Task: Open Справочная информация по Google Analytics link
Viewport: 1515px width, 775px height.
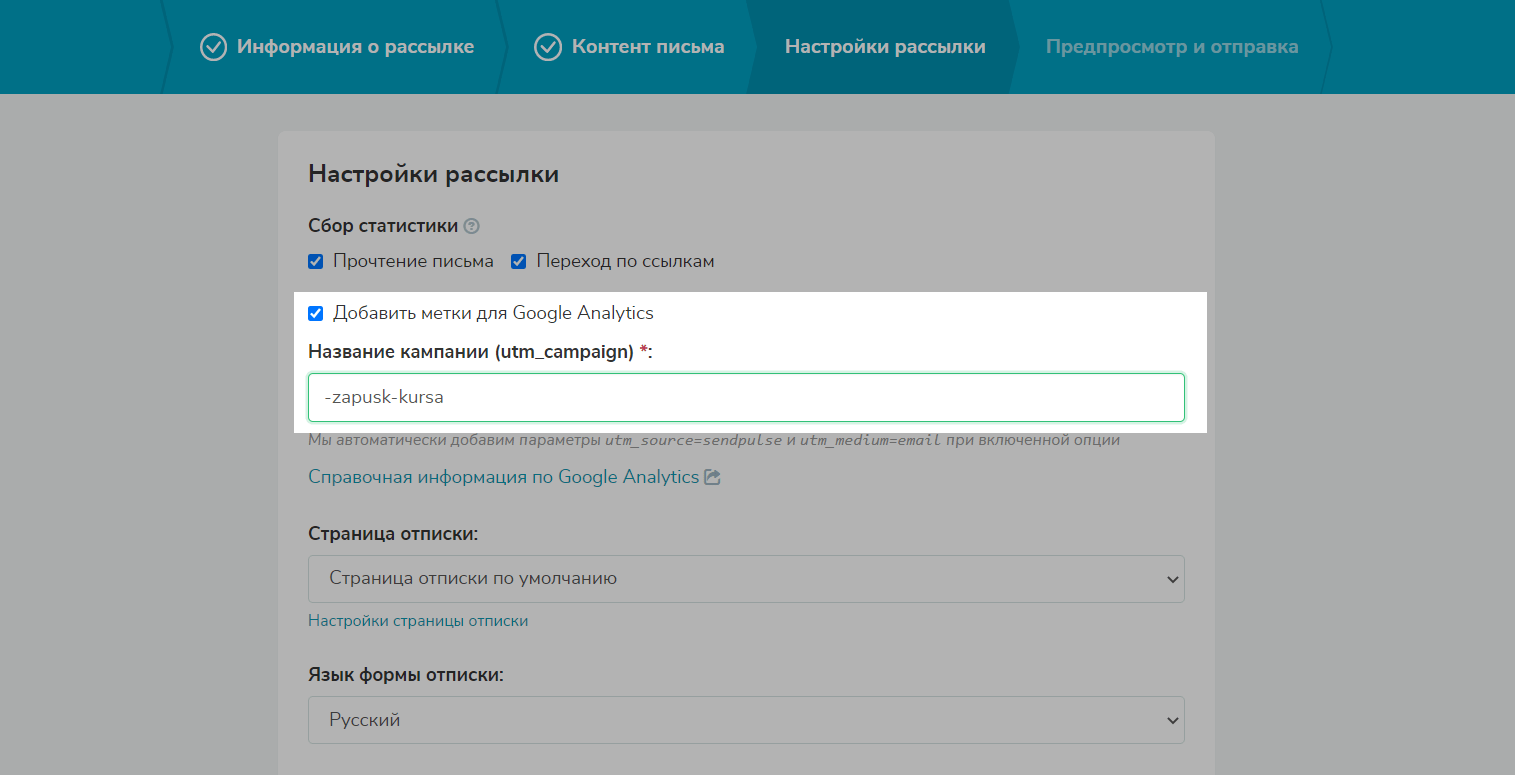Action: (503, 477)
